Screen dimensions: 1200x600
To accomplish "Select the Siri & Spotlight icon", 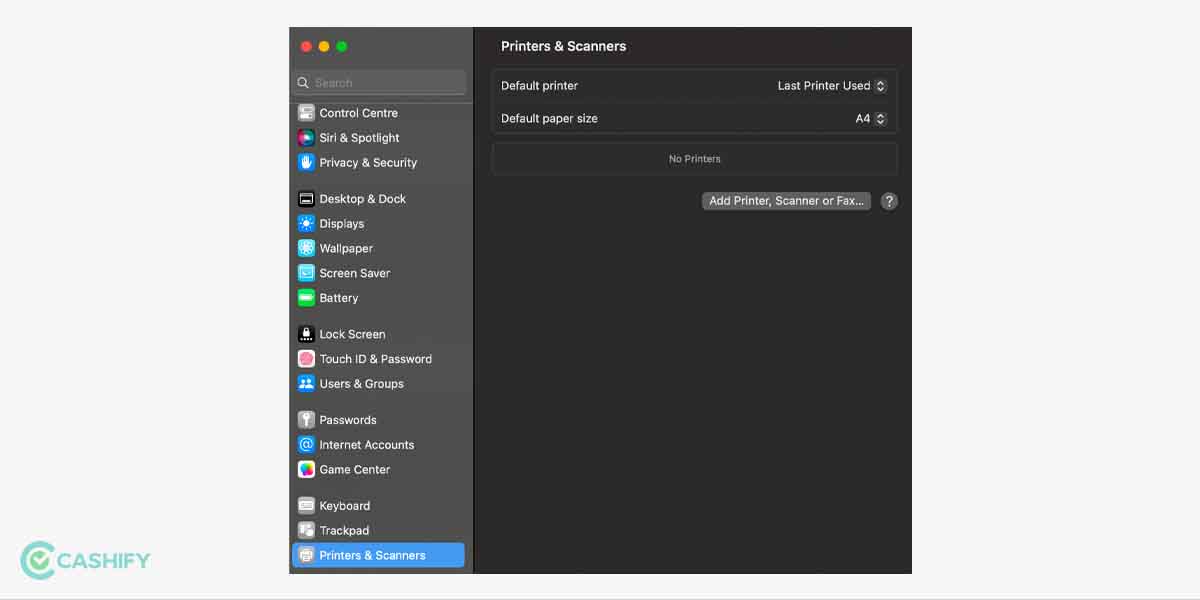I will pos(306,137).
